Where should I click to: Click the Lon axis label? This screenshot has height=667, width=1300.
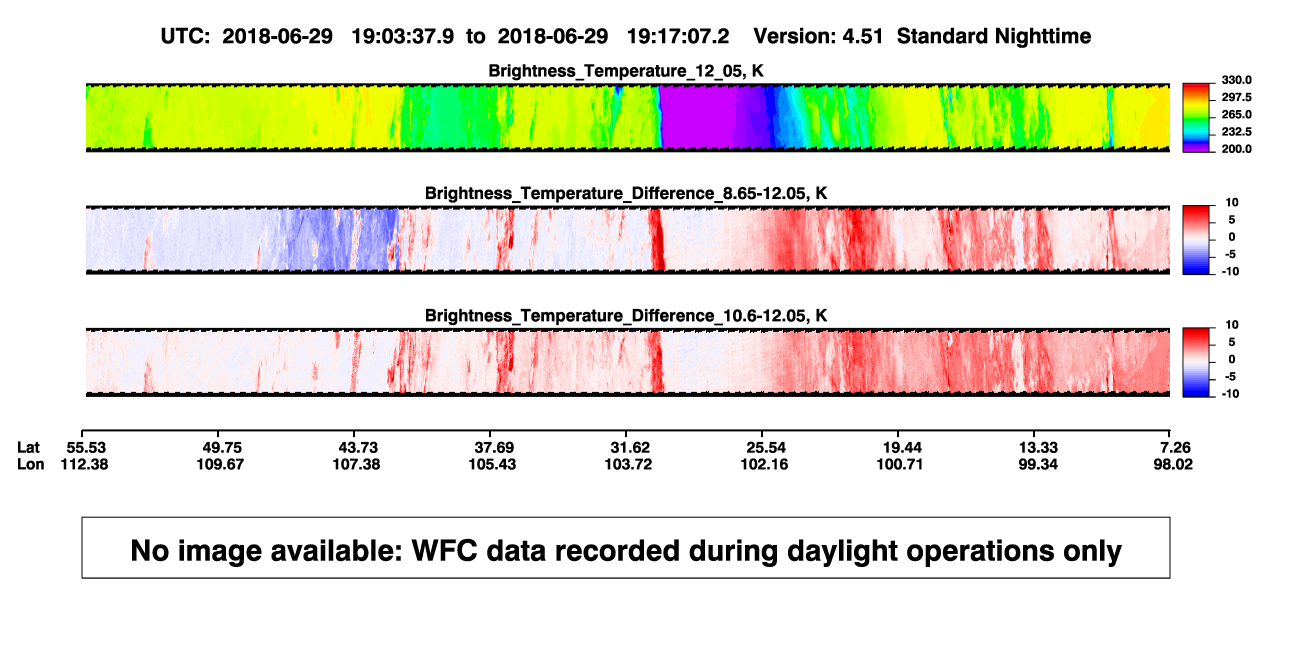point(30,464)
